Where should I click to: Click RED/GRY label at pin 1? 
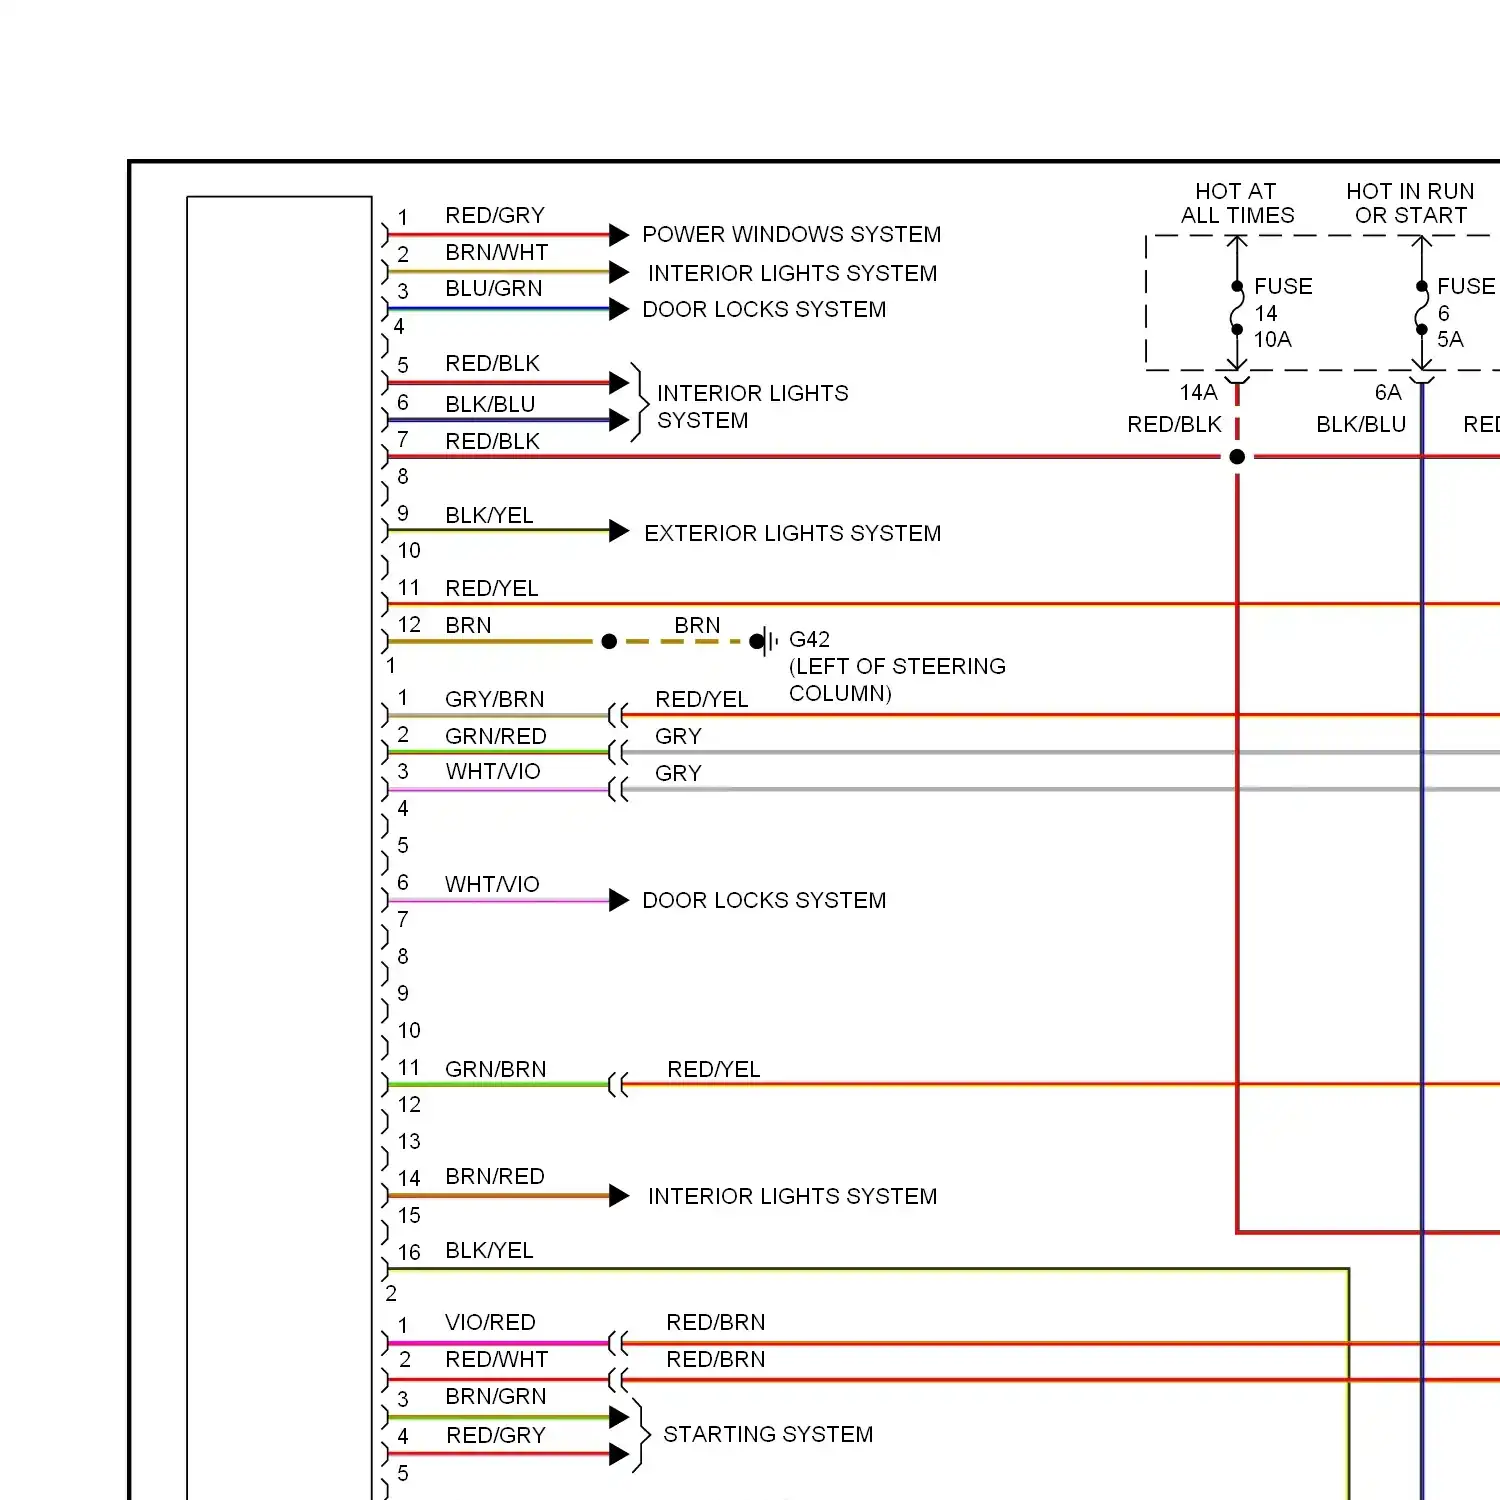[495, 215]
